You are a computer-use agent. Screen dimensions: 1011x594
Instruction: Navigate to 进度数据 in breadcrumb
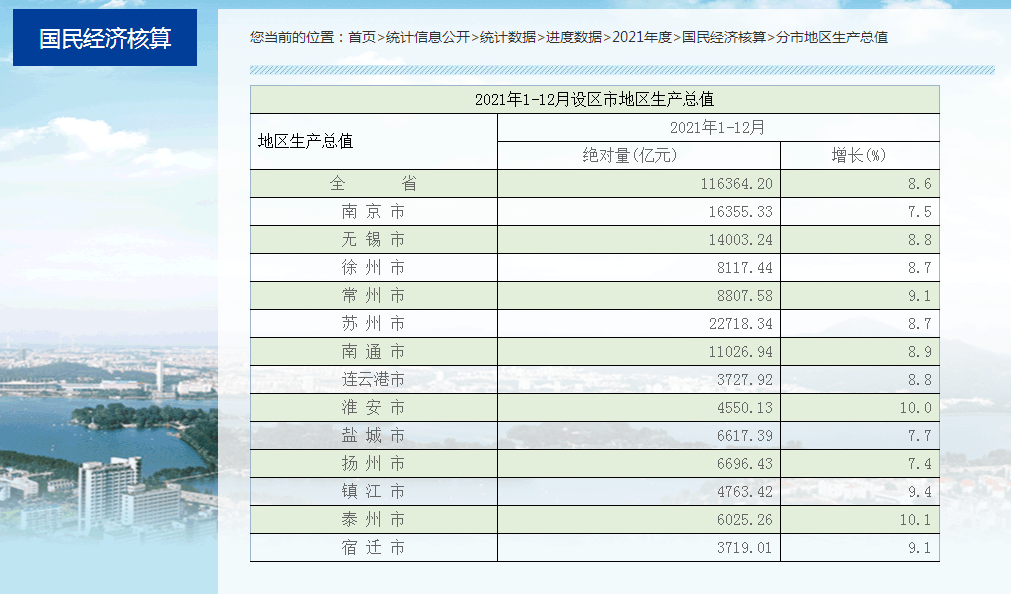pyautogui.click(x=574, y=37)
